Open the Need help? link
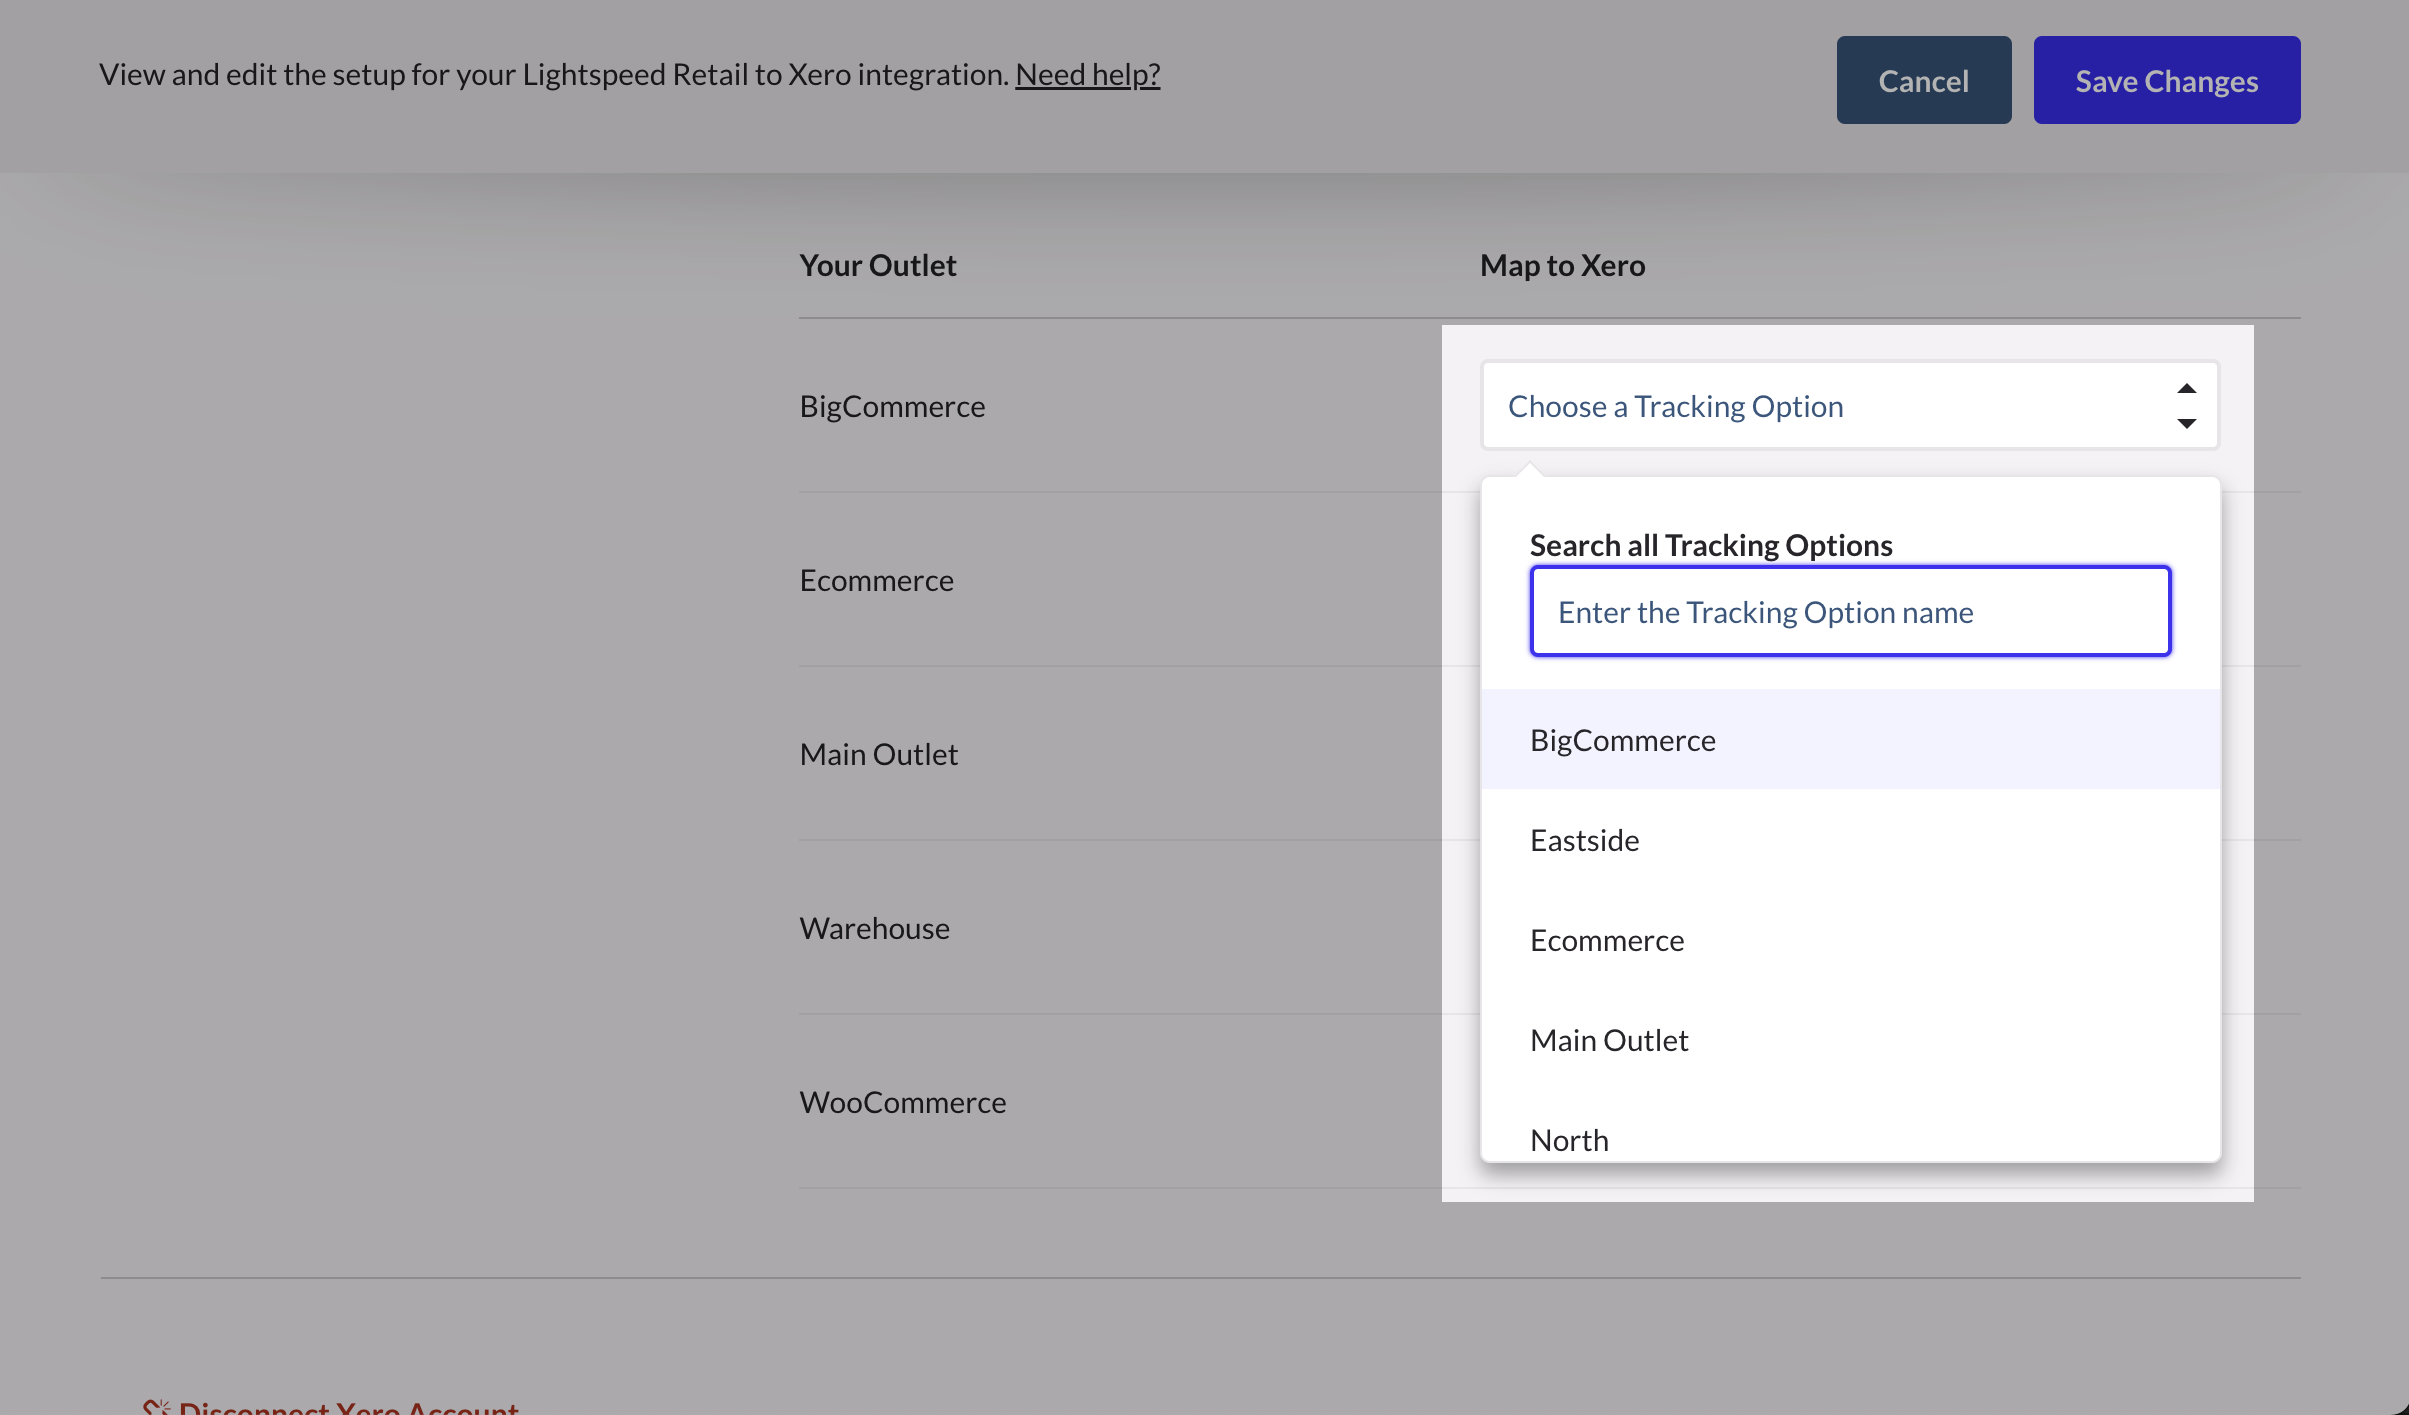The width and height of the screenshot is (2409, 1415). (1087, 73)
